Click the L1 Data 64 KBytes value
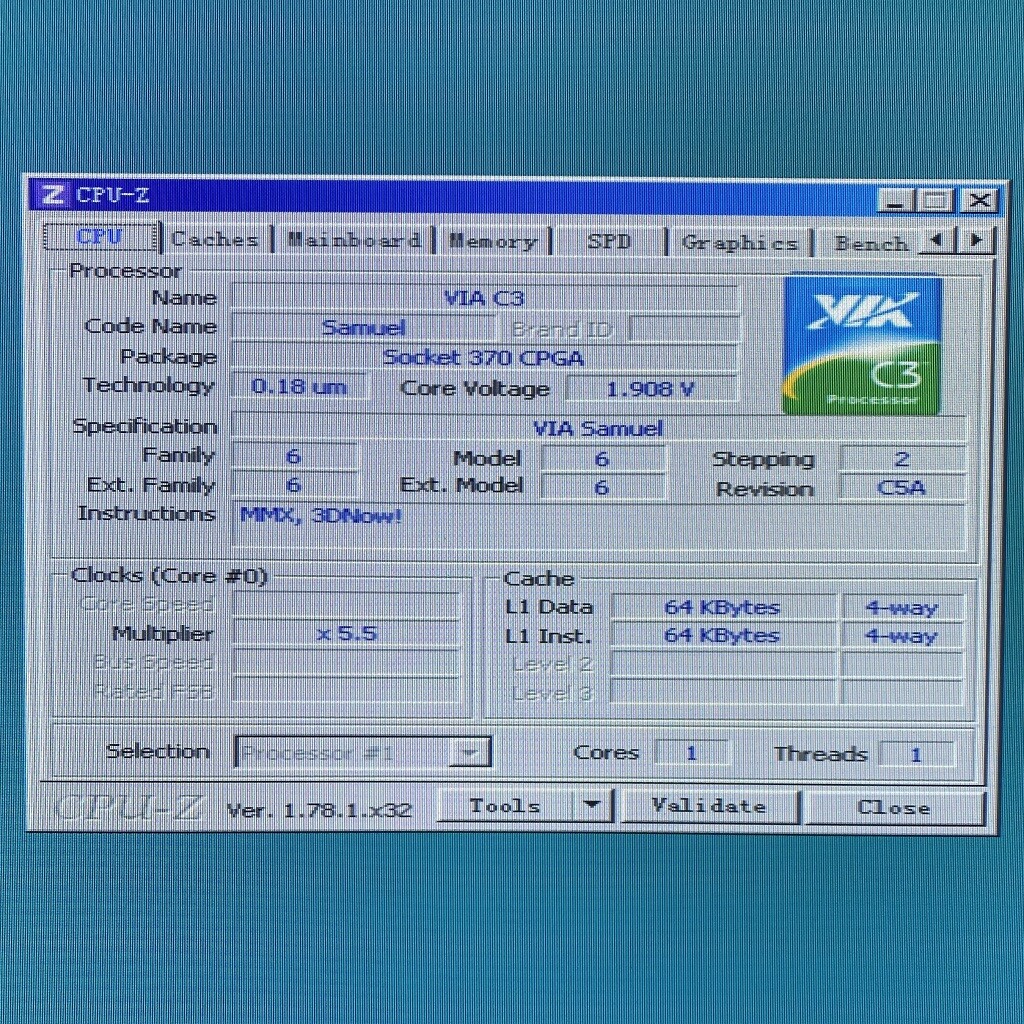The width and height of the screenshot is (1024, 1024). tap(723, 607)
